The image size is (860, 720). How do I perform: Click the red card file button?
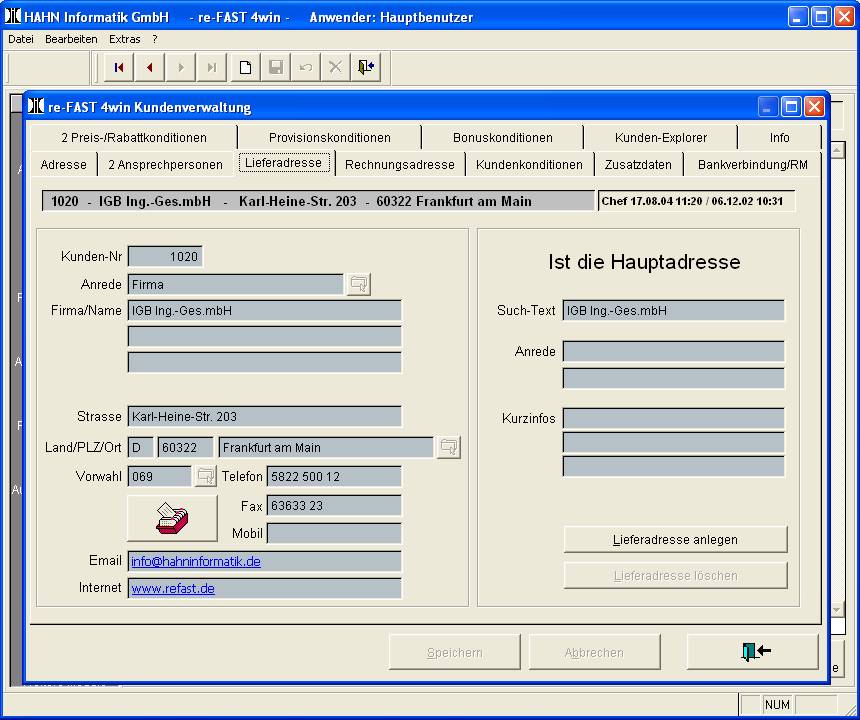pyautogui.click(x=172, y=518)
